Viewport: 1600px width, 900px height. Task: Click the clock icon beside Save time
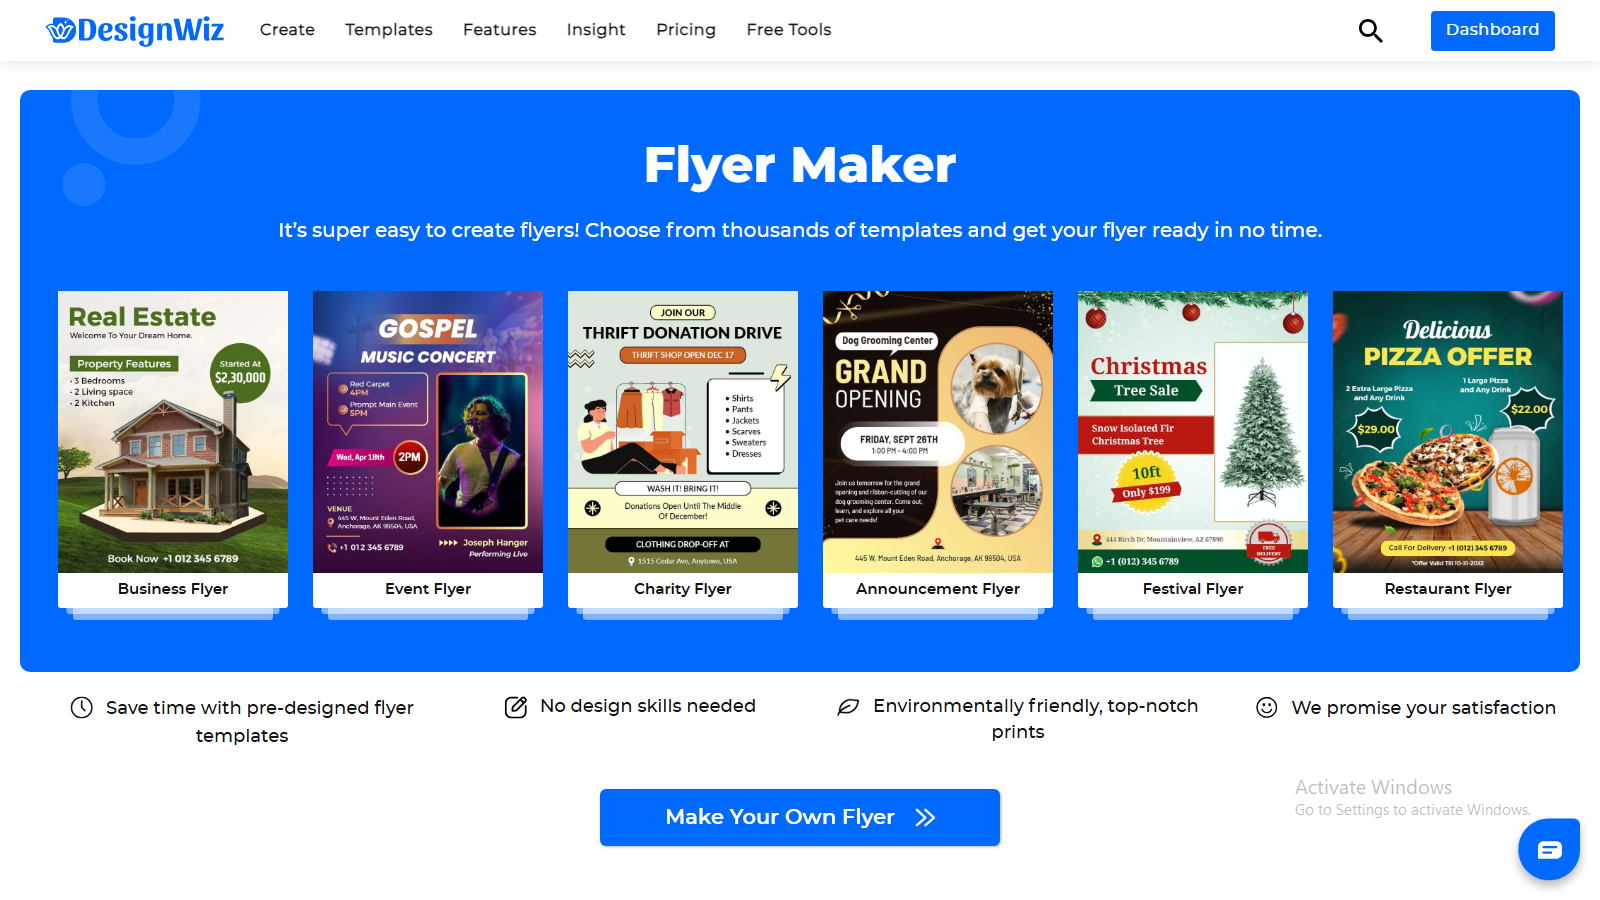[82, 707]
